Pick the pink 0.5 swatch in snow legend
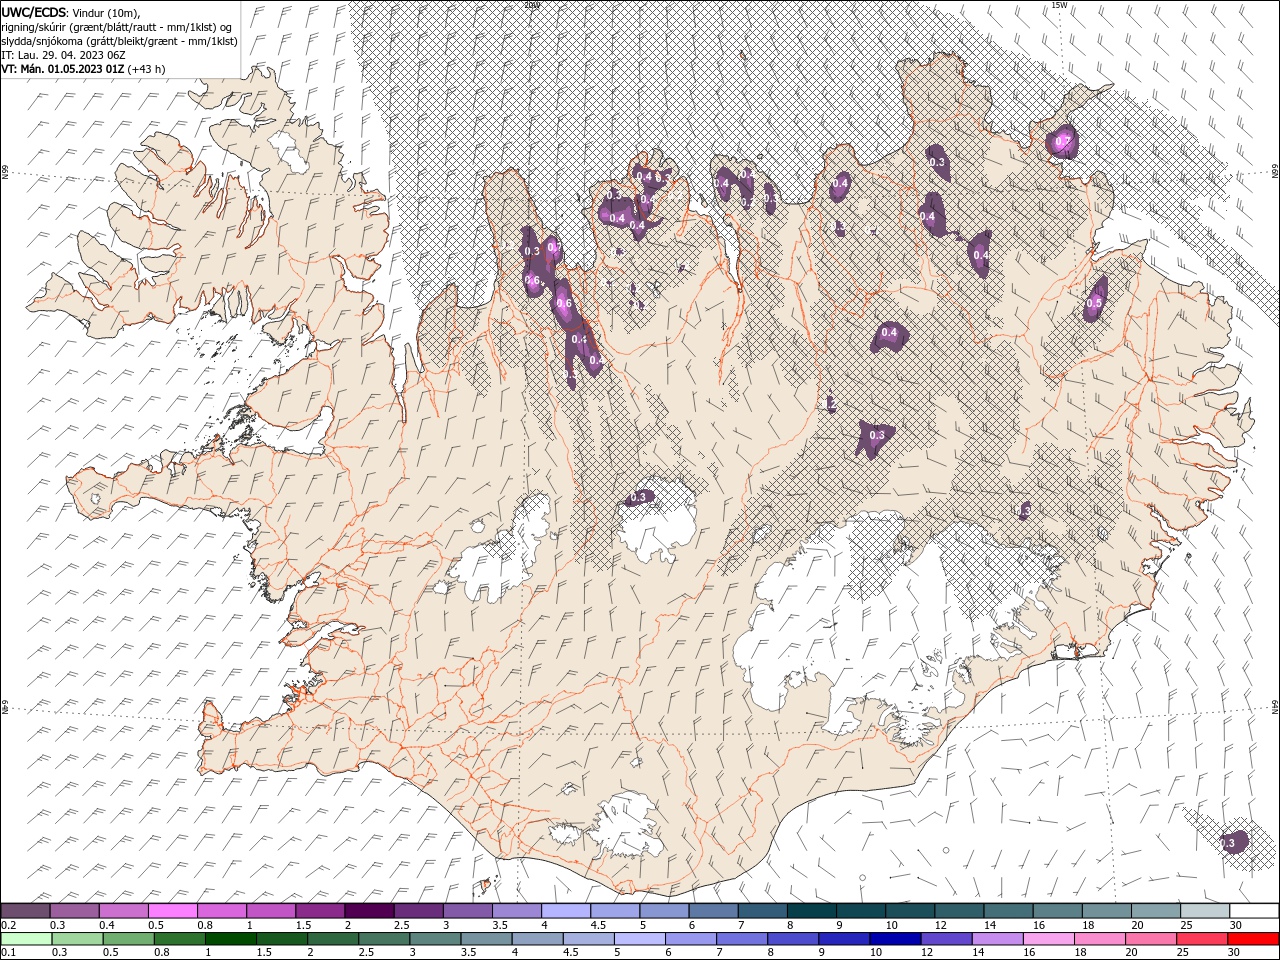This screenshot has height=960, width=1280. pyautogui.click(x=173, y=911)
